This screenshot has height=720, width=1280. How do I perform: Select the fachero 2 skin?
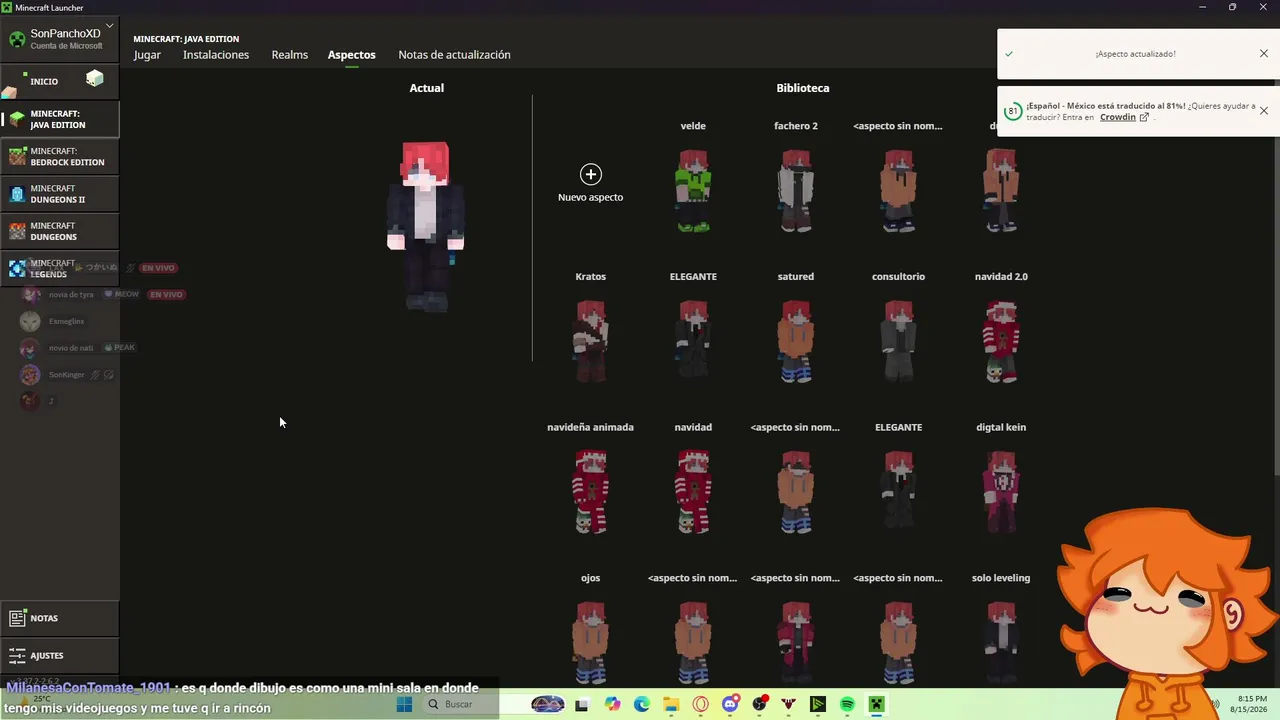coord(796,190)
